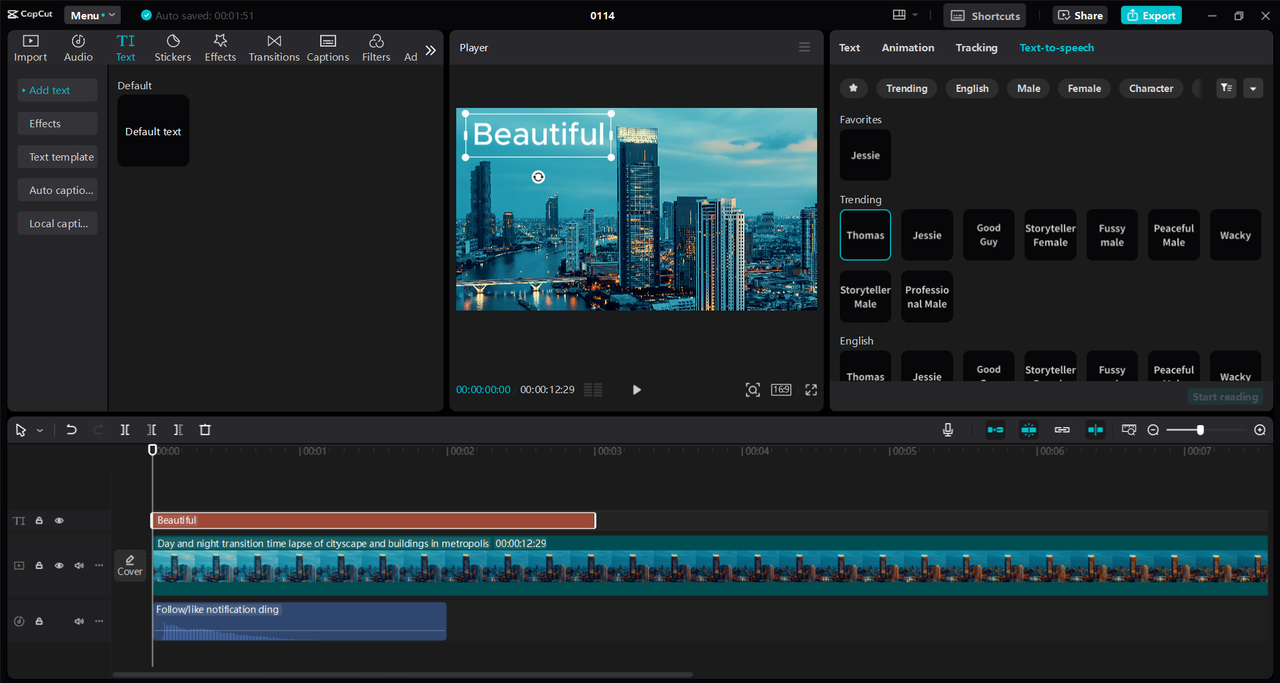Filter voices by Character

click(1151, 88)
